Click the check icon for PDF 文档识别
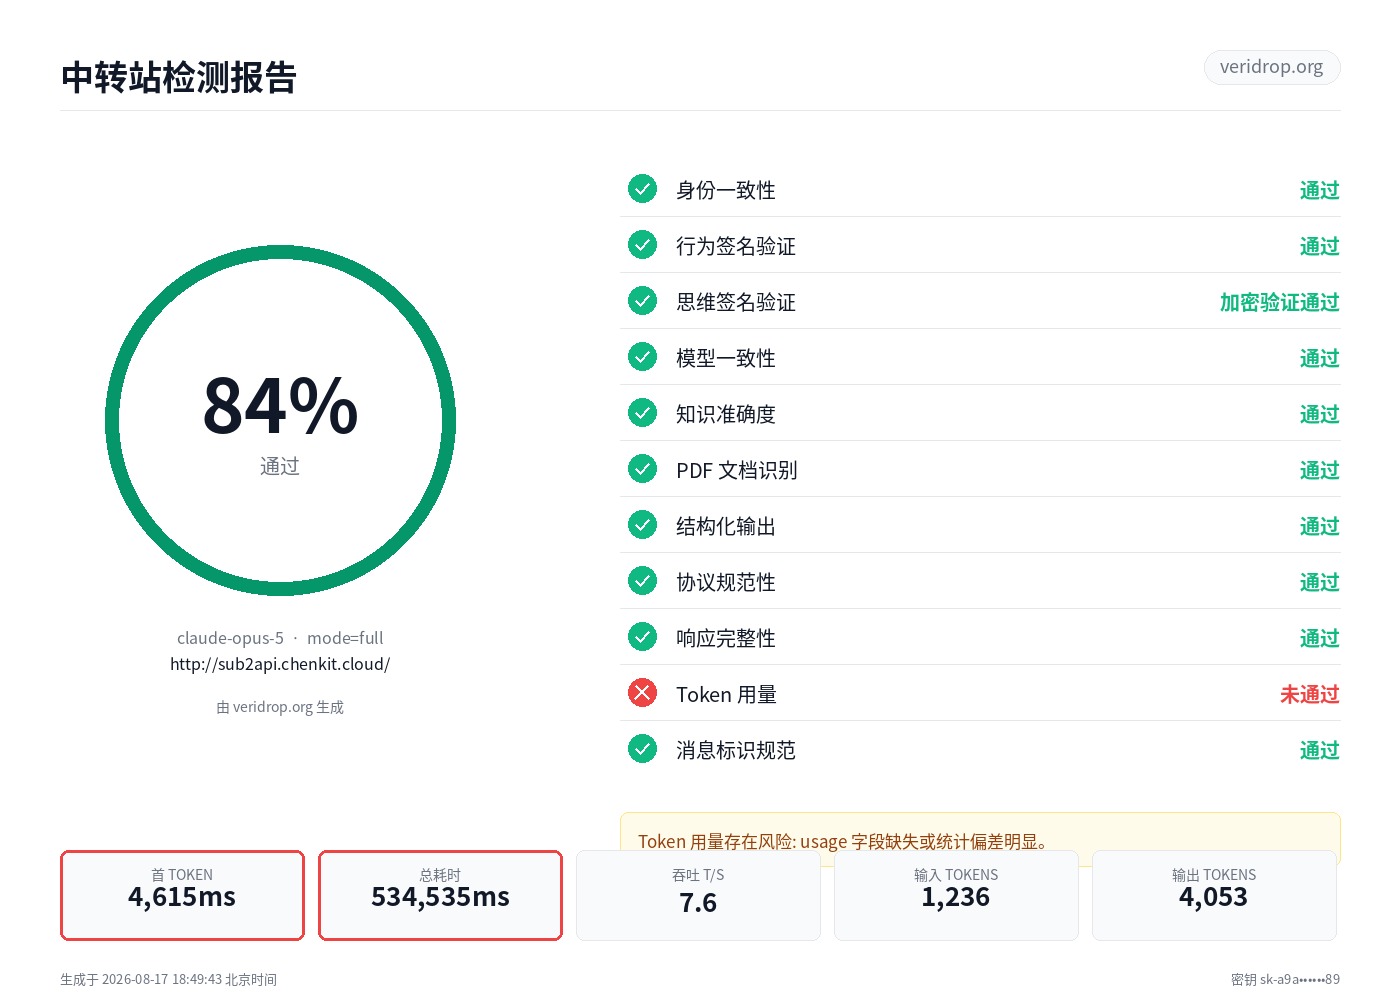 642,469
